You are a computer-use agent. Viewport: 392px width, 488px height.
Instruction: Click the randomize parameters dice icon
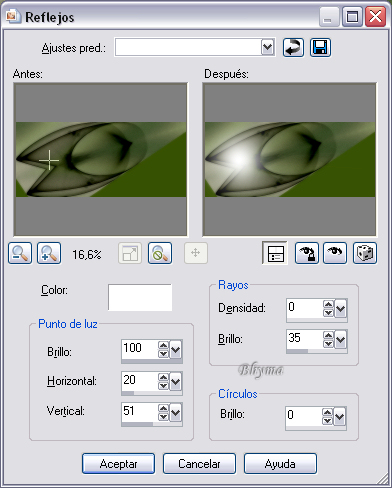[x=365, y=253]
